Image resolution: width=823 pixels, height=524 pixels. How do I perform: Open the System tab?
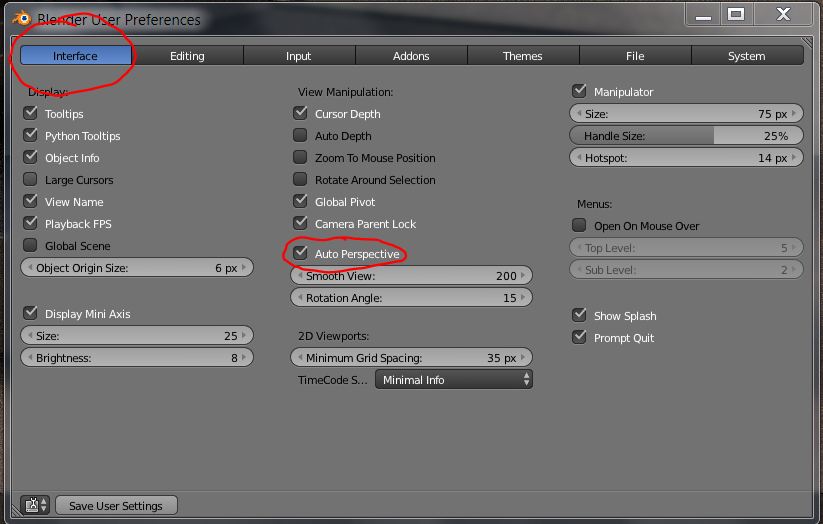coord(747,56)
